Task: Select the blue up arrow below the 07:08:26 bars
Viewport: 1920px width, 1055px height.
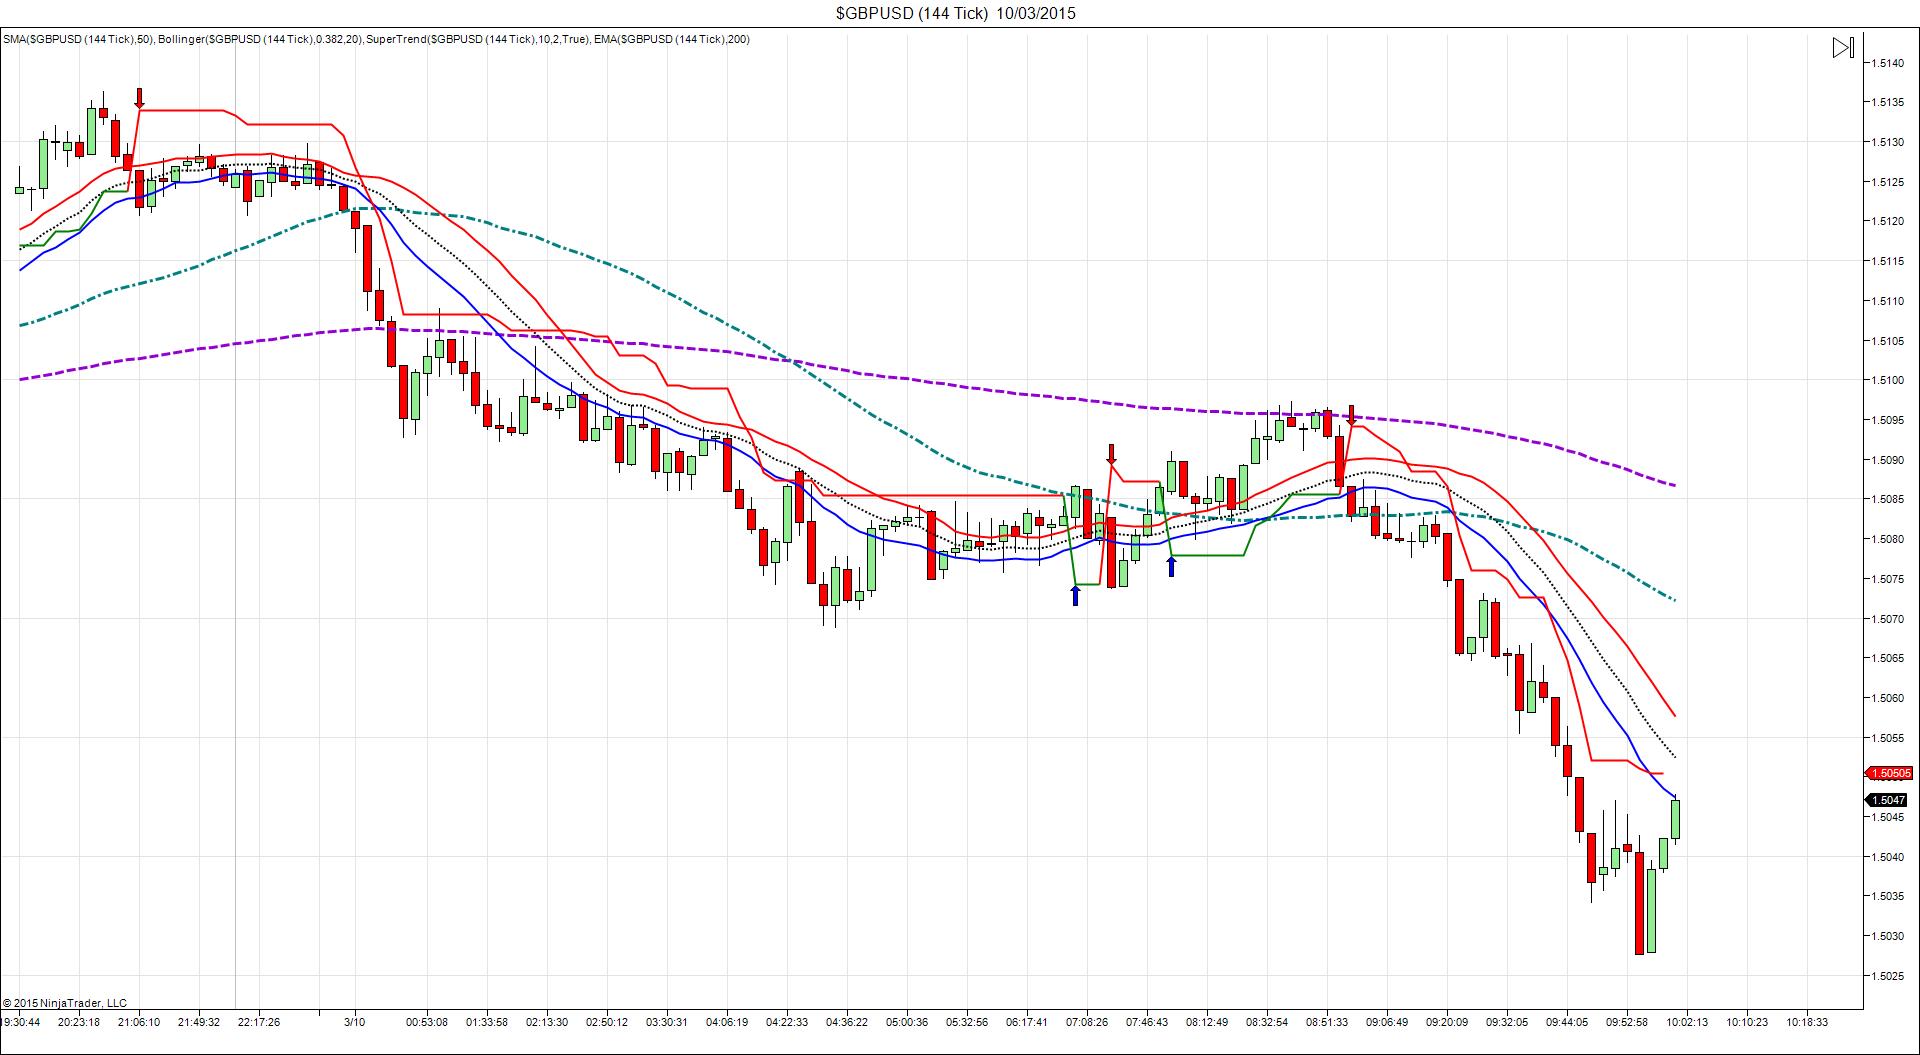Action: (1075, 595)
